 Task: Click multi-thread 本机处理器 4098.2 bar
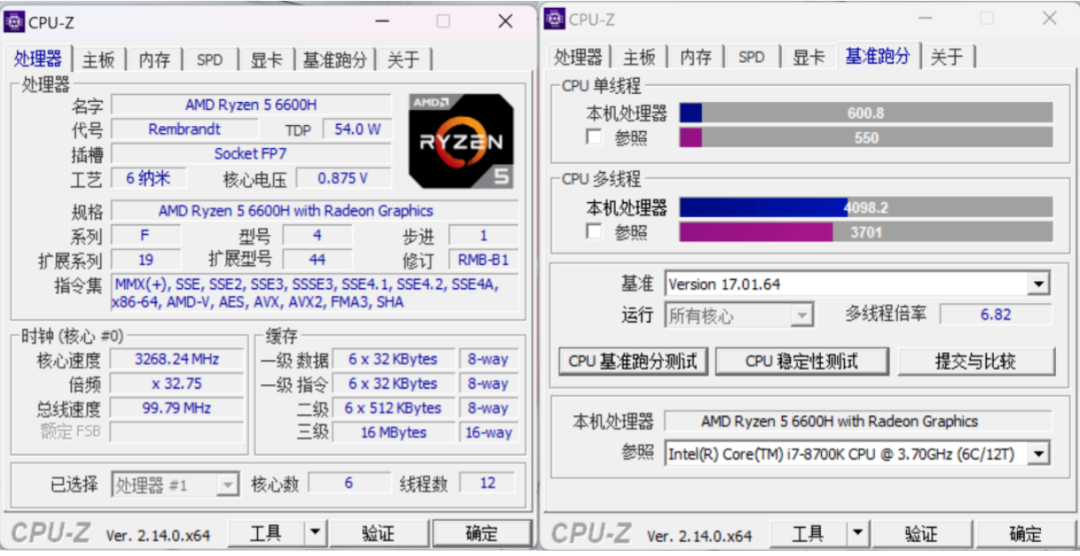point(866,207)
